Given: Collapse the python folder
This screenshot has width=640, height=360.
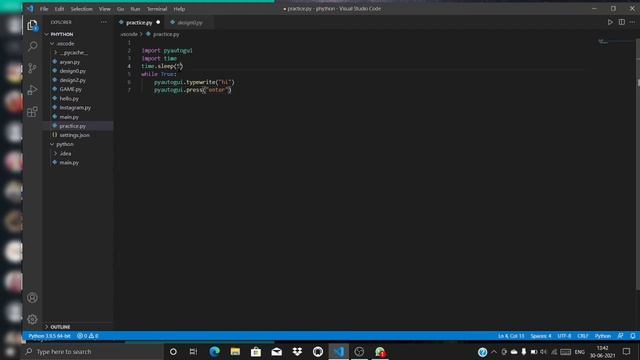Looking at the screenshot, I should point(62,144).
